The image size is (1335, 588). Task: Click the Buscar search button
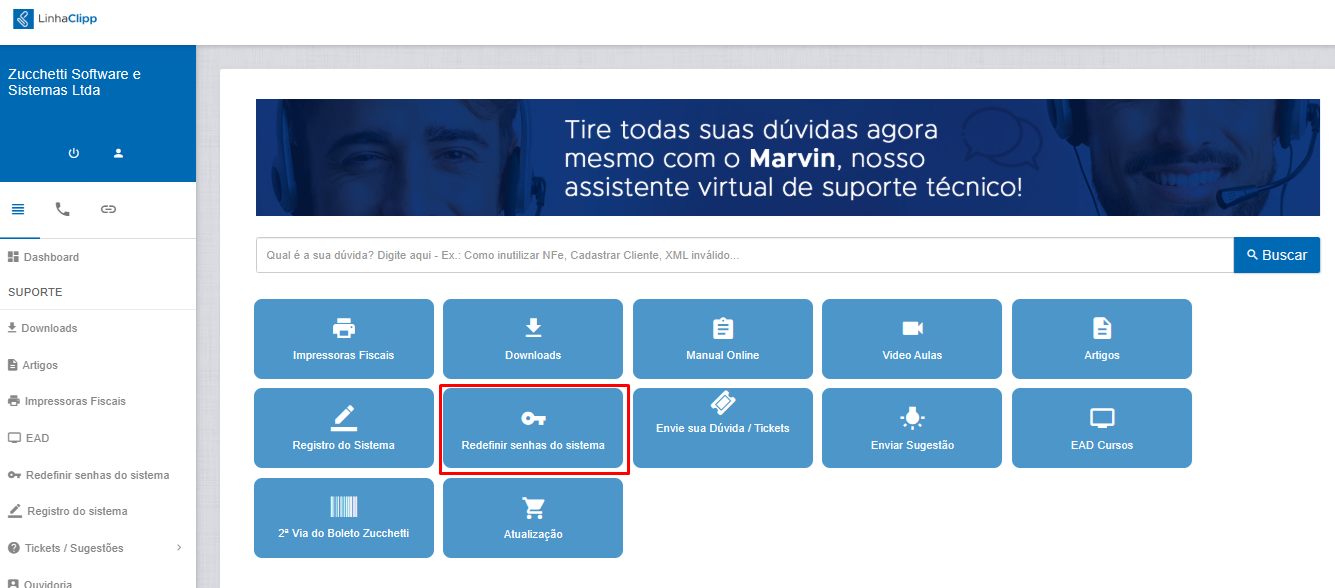coord(1276,255)
